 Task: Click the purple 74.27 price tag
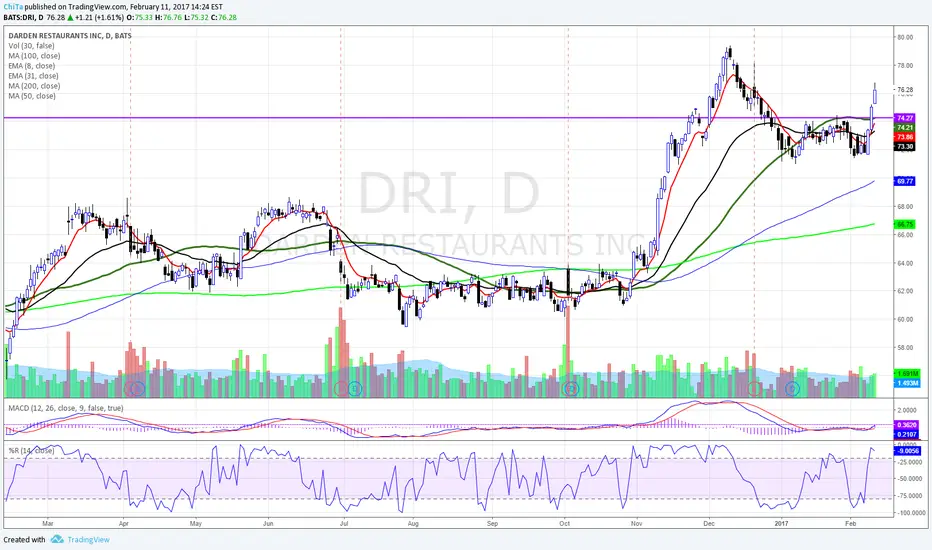click(x=905, y=118)
